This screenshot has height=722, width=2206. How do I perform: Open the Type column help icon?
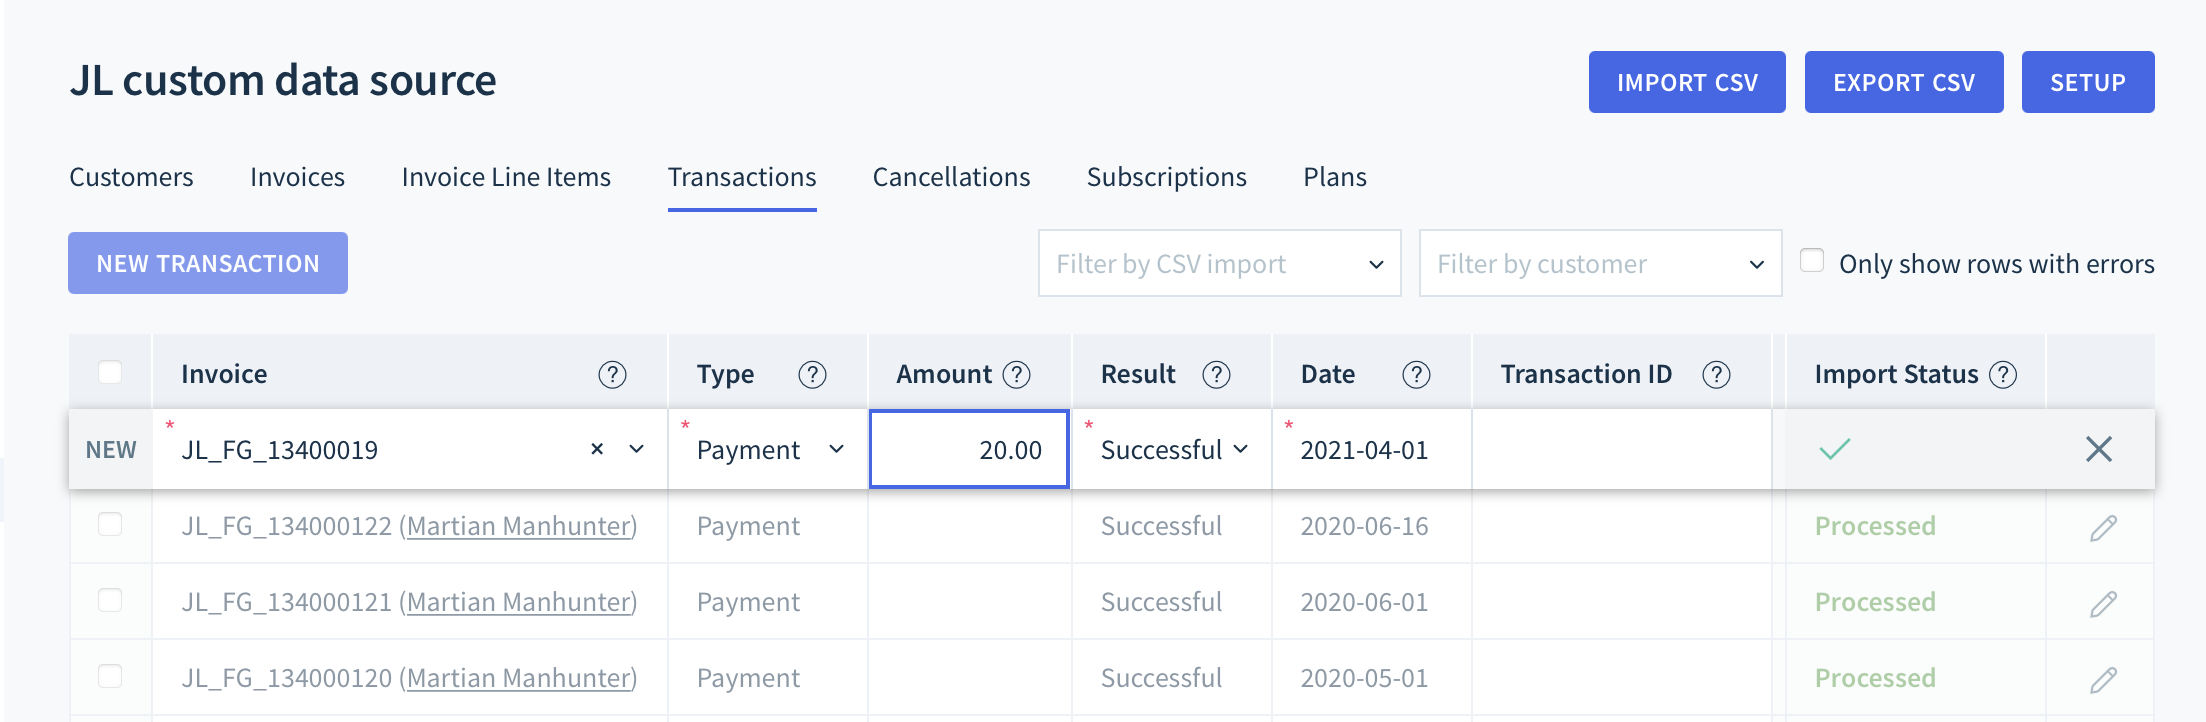coord(812,375)
